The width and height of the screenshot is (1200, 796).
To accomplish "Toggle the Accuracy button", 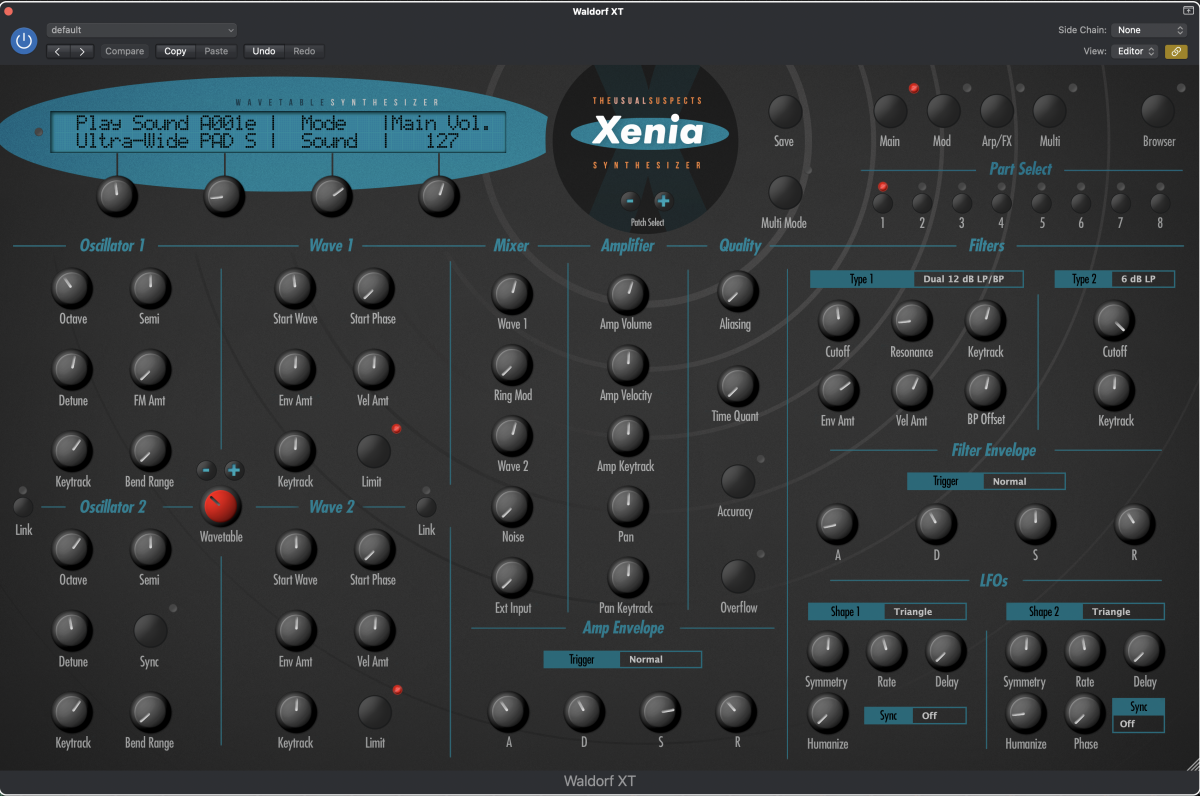I will click(737, 482).
